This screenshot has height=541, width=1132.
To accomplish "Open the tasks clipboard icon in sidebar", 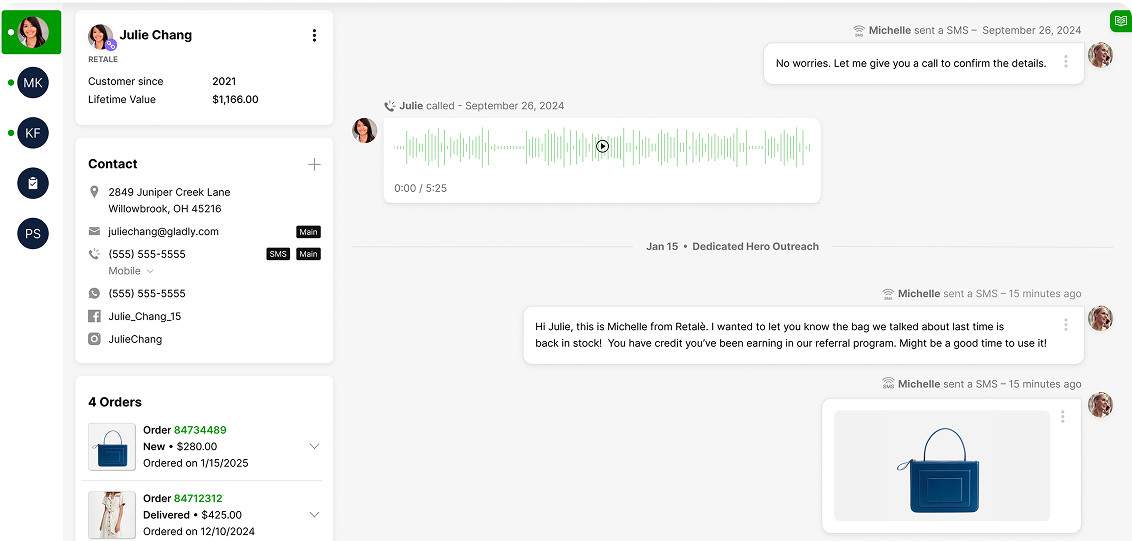I will pos(33,183).
